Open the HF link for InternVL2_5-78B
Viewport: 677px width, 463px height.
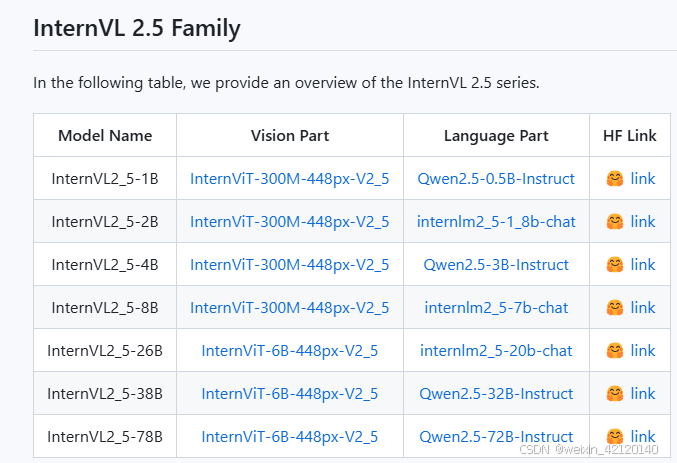pos(643,437)
